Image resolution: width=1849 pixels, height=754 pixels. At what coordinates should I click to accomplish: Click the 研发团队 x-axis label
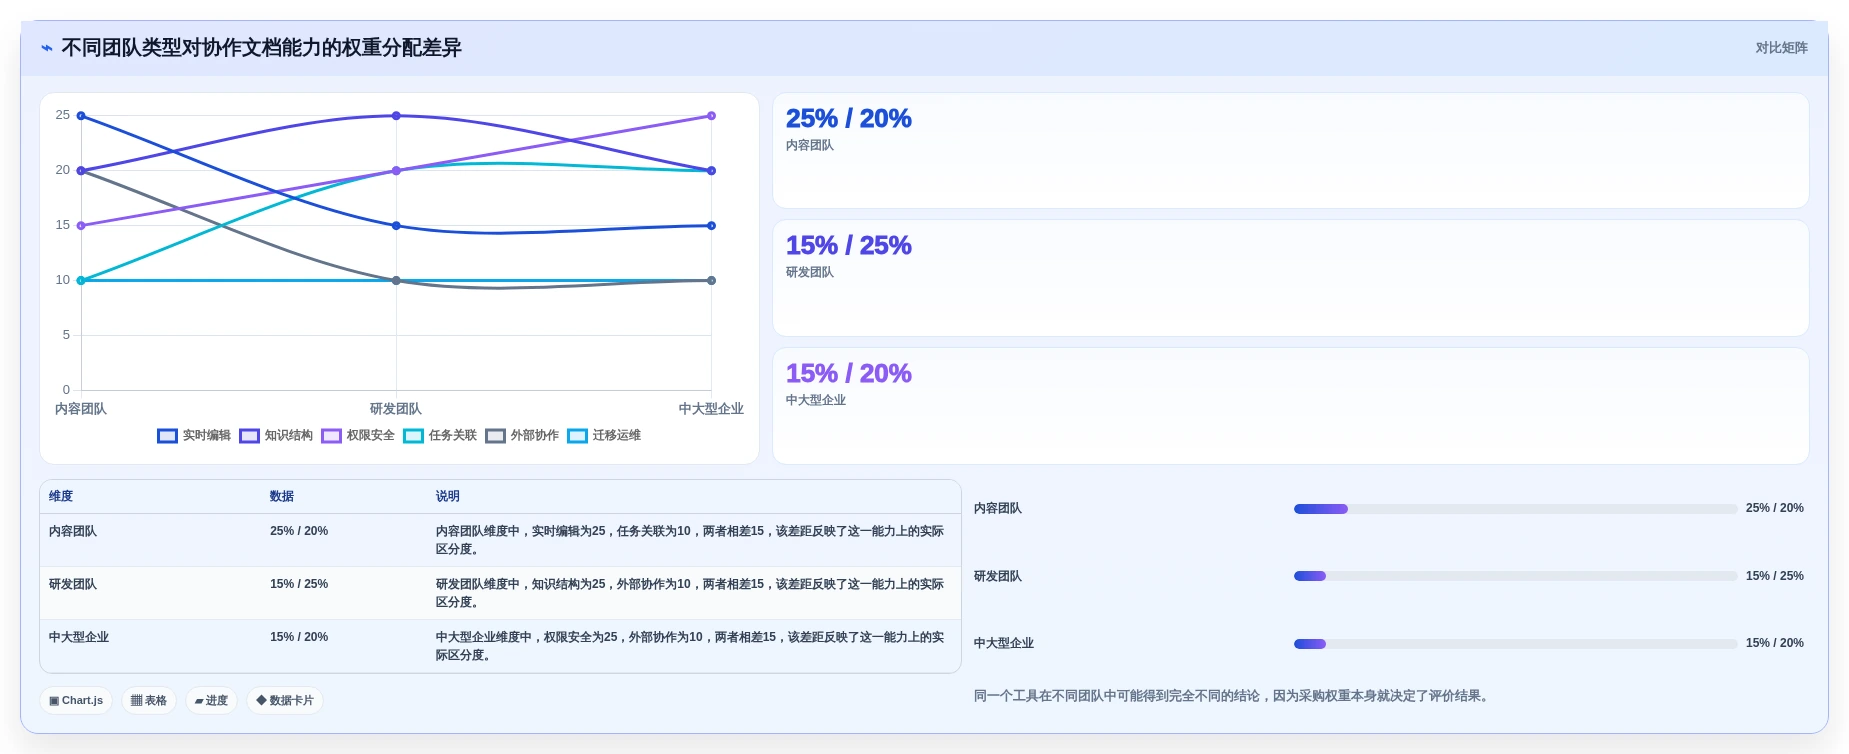[396, 409]
